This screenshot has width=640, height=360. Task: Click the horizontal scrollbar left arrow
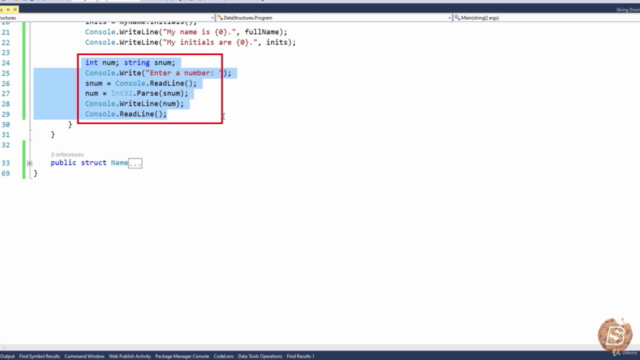(3, 347)
